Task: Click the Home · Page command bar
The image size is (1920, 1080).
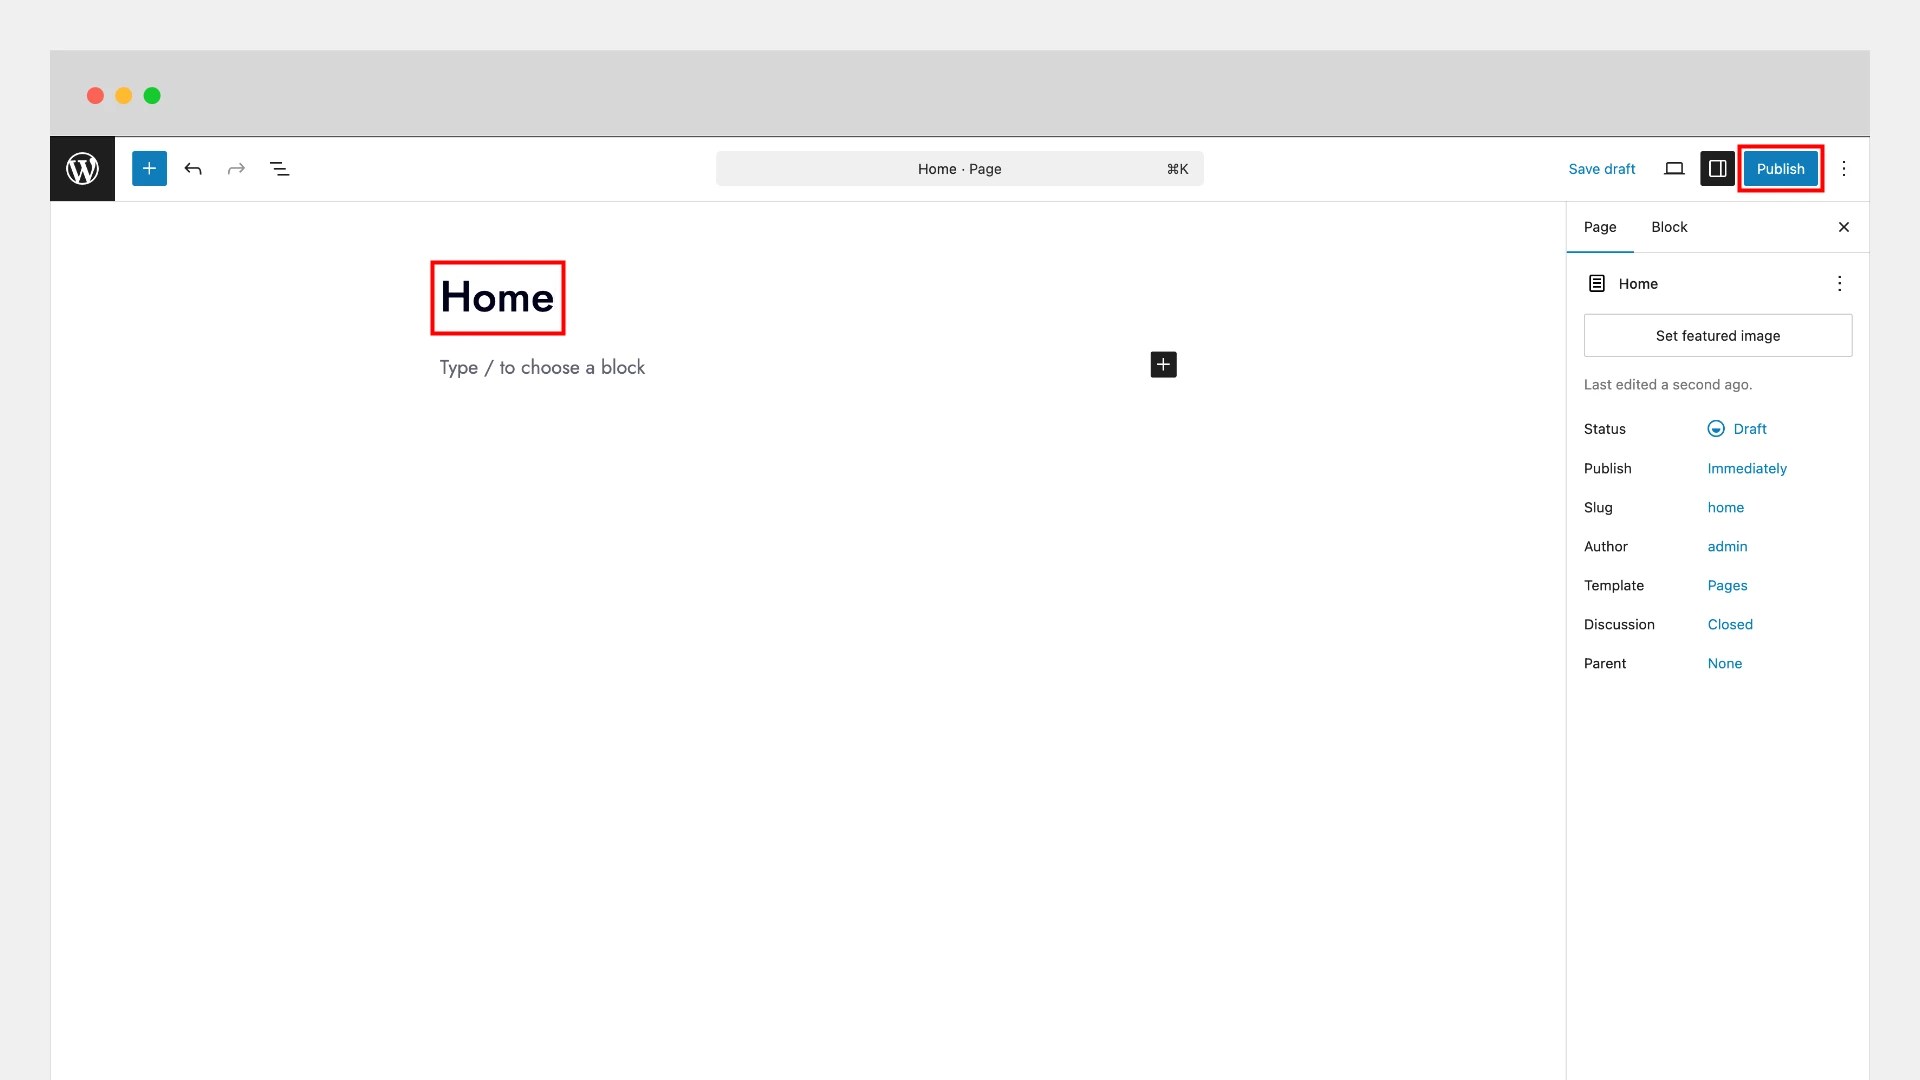Action: point(959,169)
